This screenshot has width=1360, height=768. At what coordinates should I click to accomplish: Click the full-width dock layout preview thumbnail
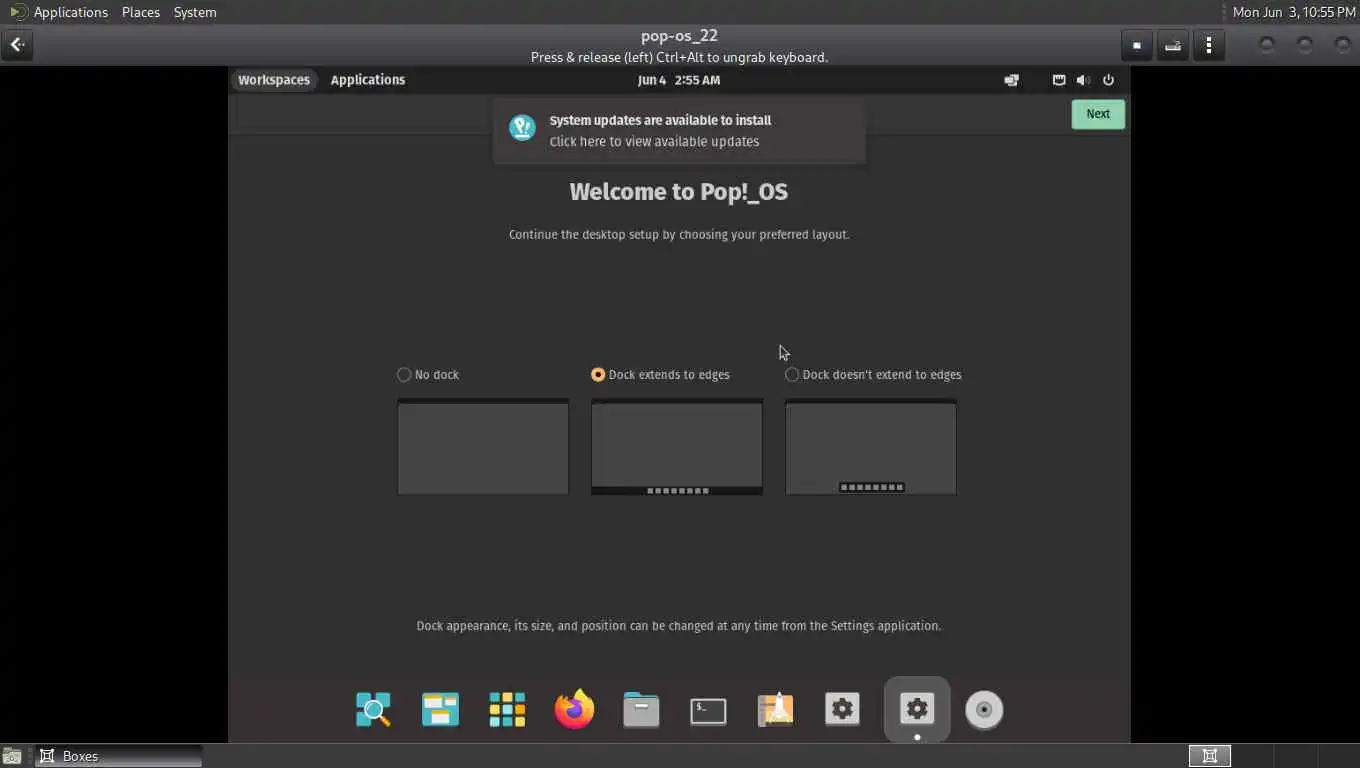(x=677, y=447)
